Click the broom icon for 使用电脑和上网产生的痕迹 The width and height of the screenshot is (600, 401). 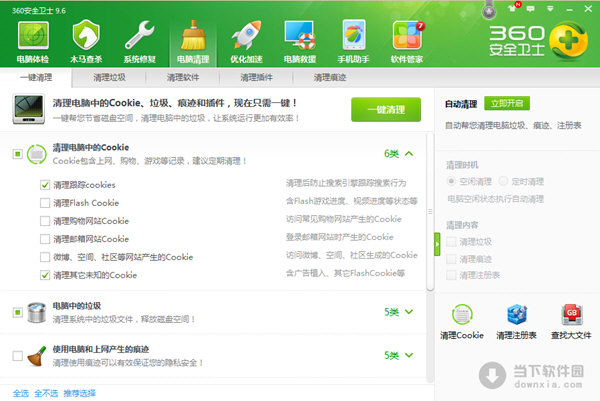37,355
